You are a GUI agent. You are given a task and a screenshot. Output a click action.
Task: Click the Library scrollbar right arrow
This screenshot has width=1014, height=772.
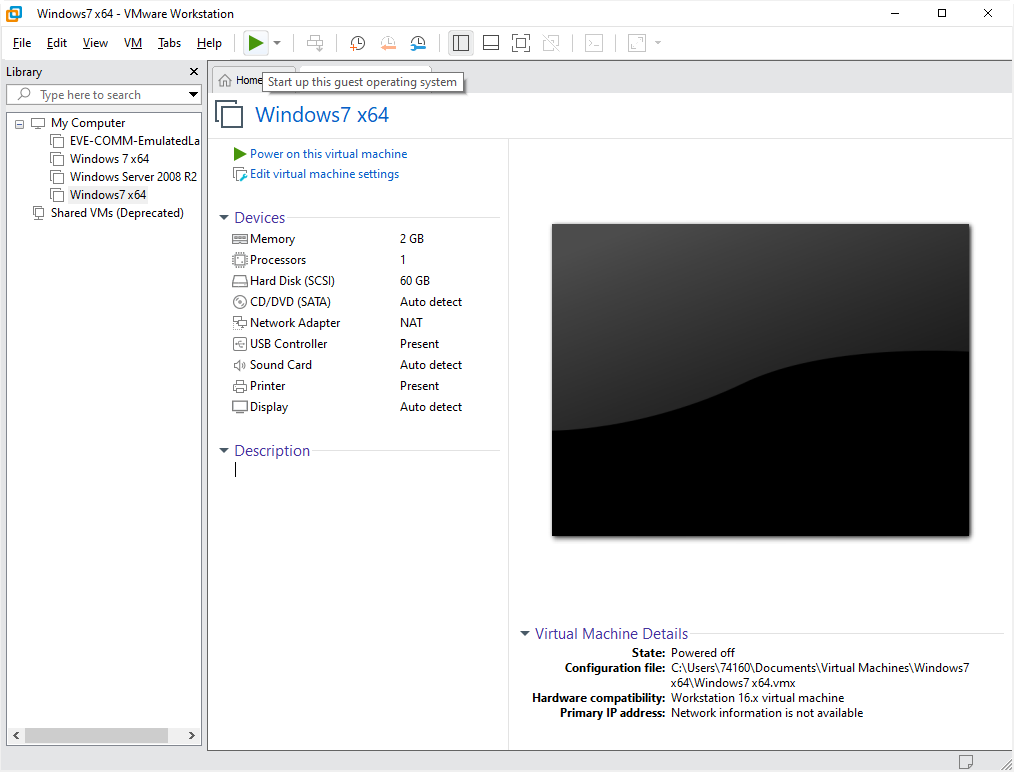191,735
